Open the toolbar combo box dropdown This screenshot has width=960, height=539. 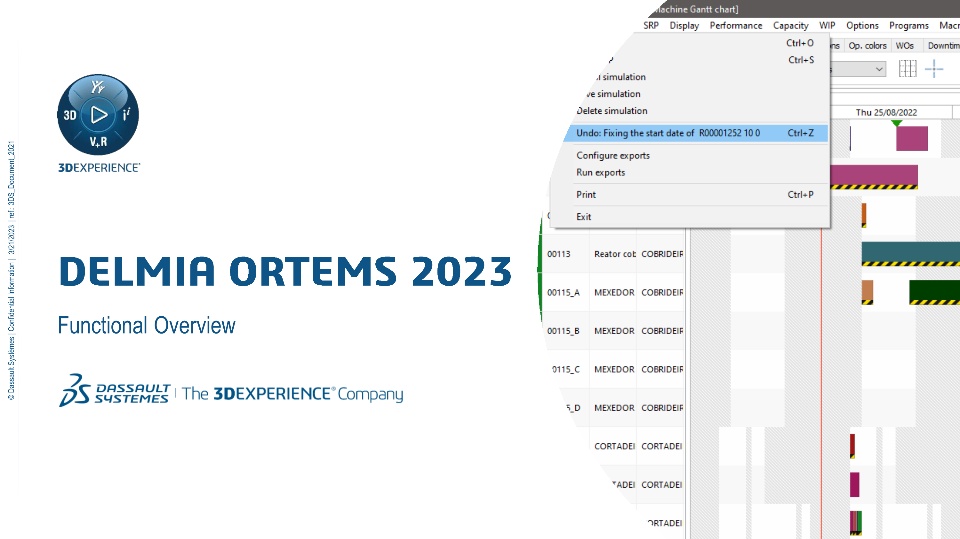click(x=879, y=69)
